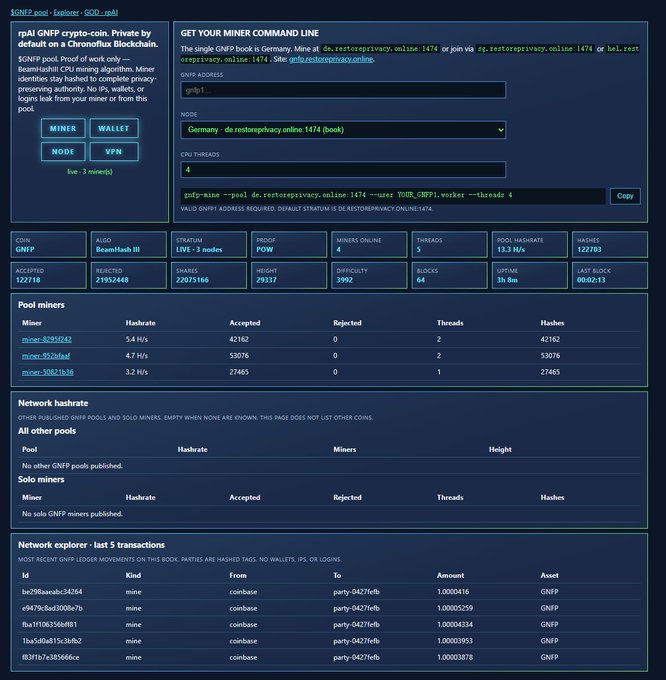Click the generated gnfp-mine command text

[x=348, y=195]
